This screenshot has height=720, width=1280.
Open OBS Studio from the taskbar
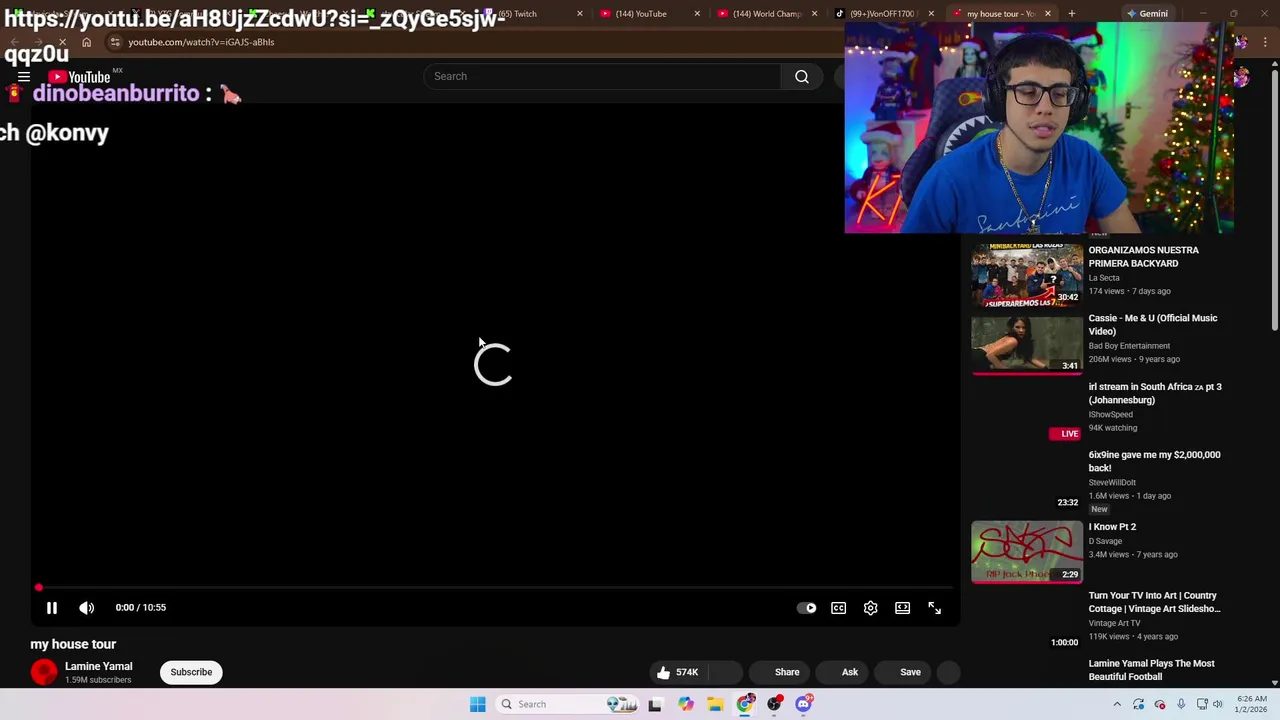774,704
